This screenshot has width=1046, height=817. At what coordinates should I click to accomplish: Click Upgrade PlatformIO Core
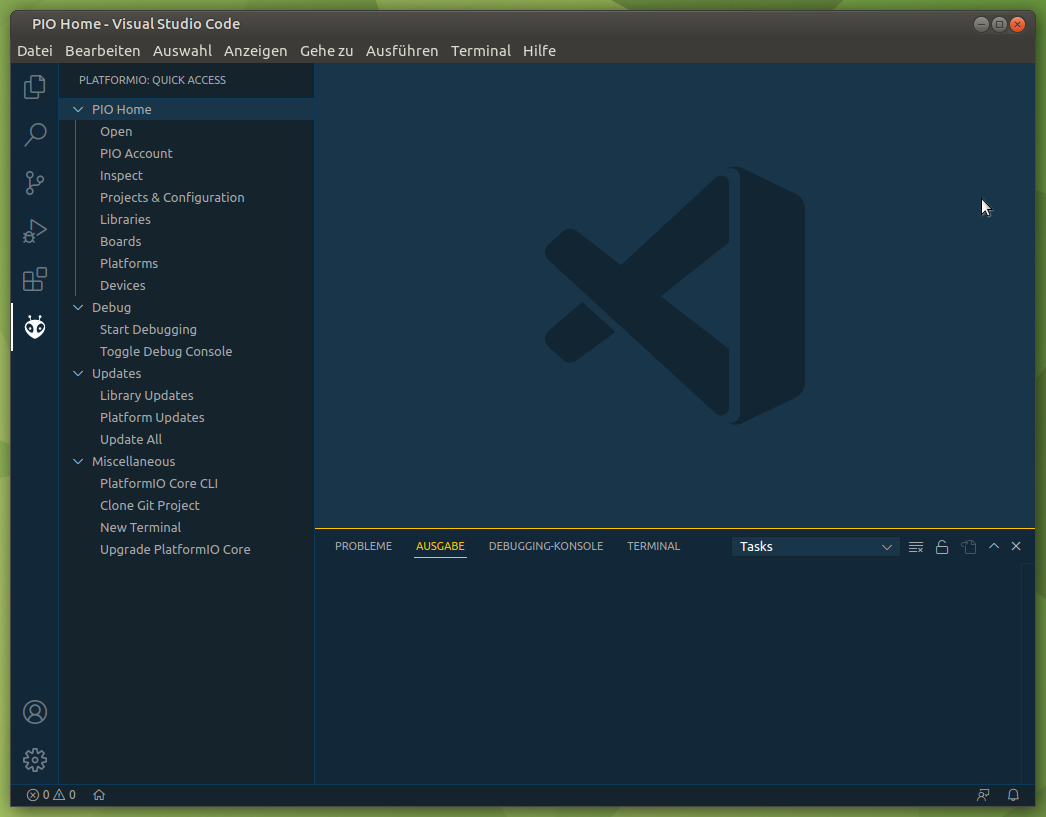point(175,550)
